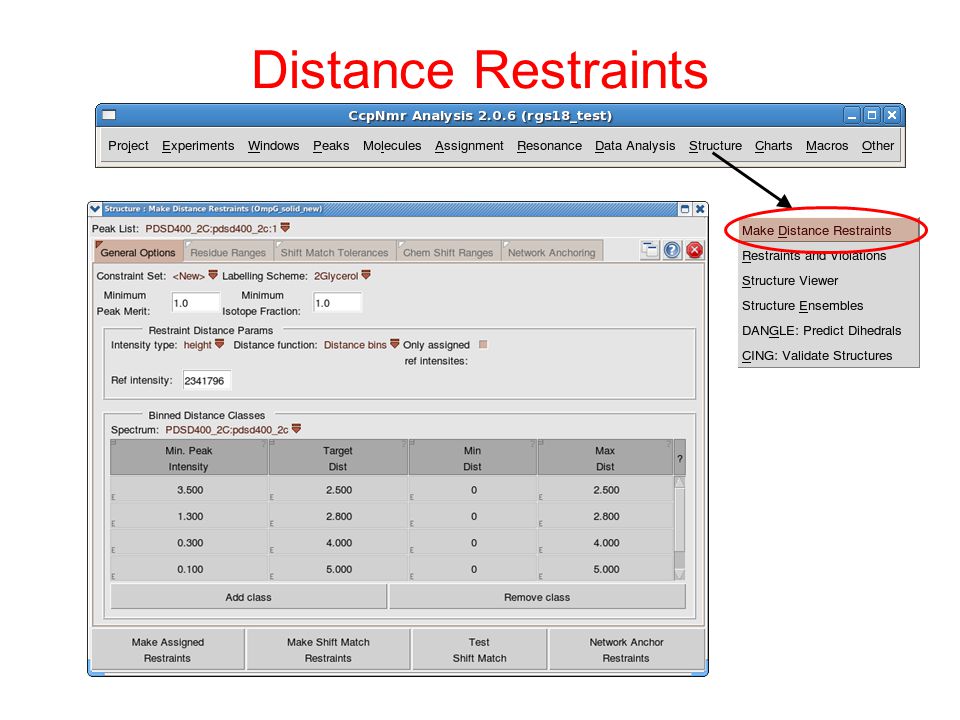Open the Macros menu
The height and width of the screenshot is (720, 960).
[x=827, y=146]
